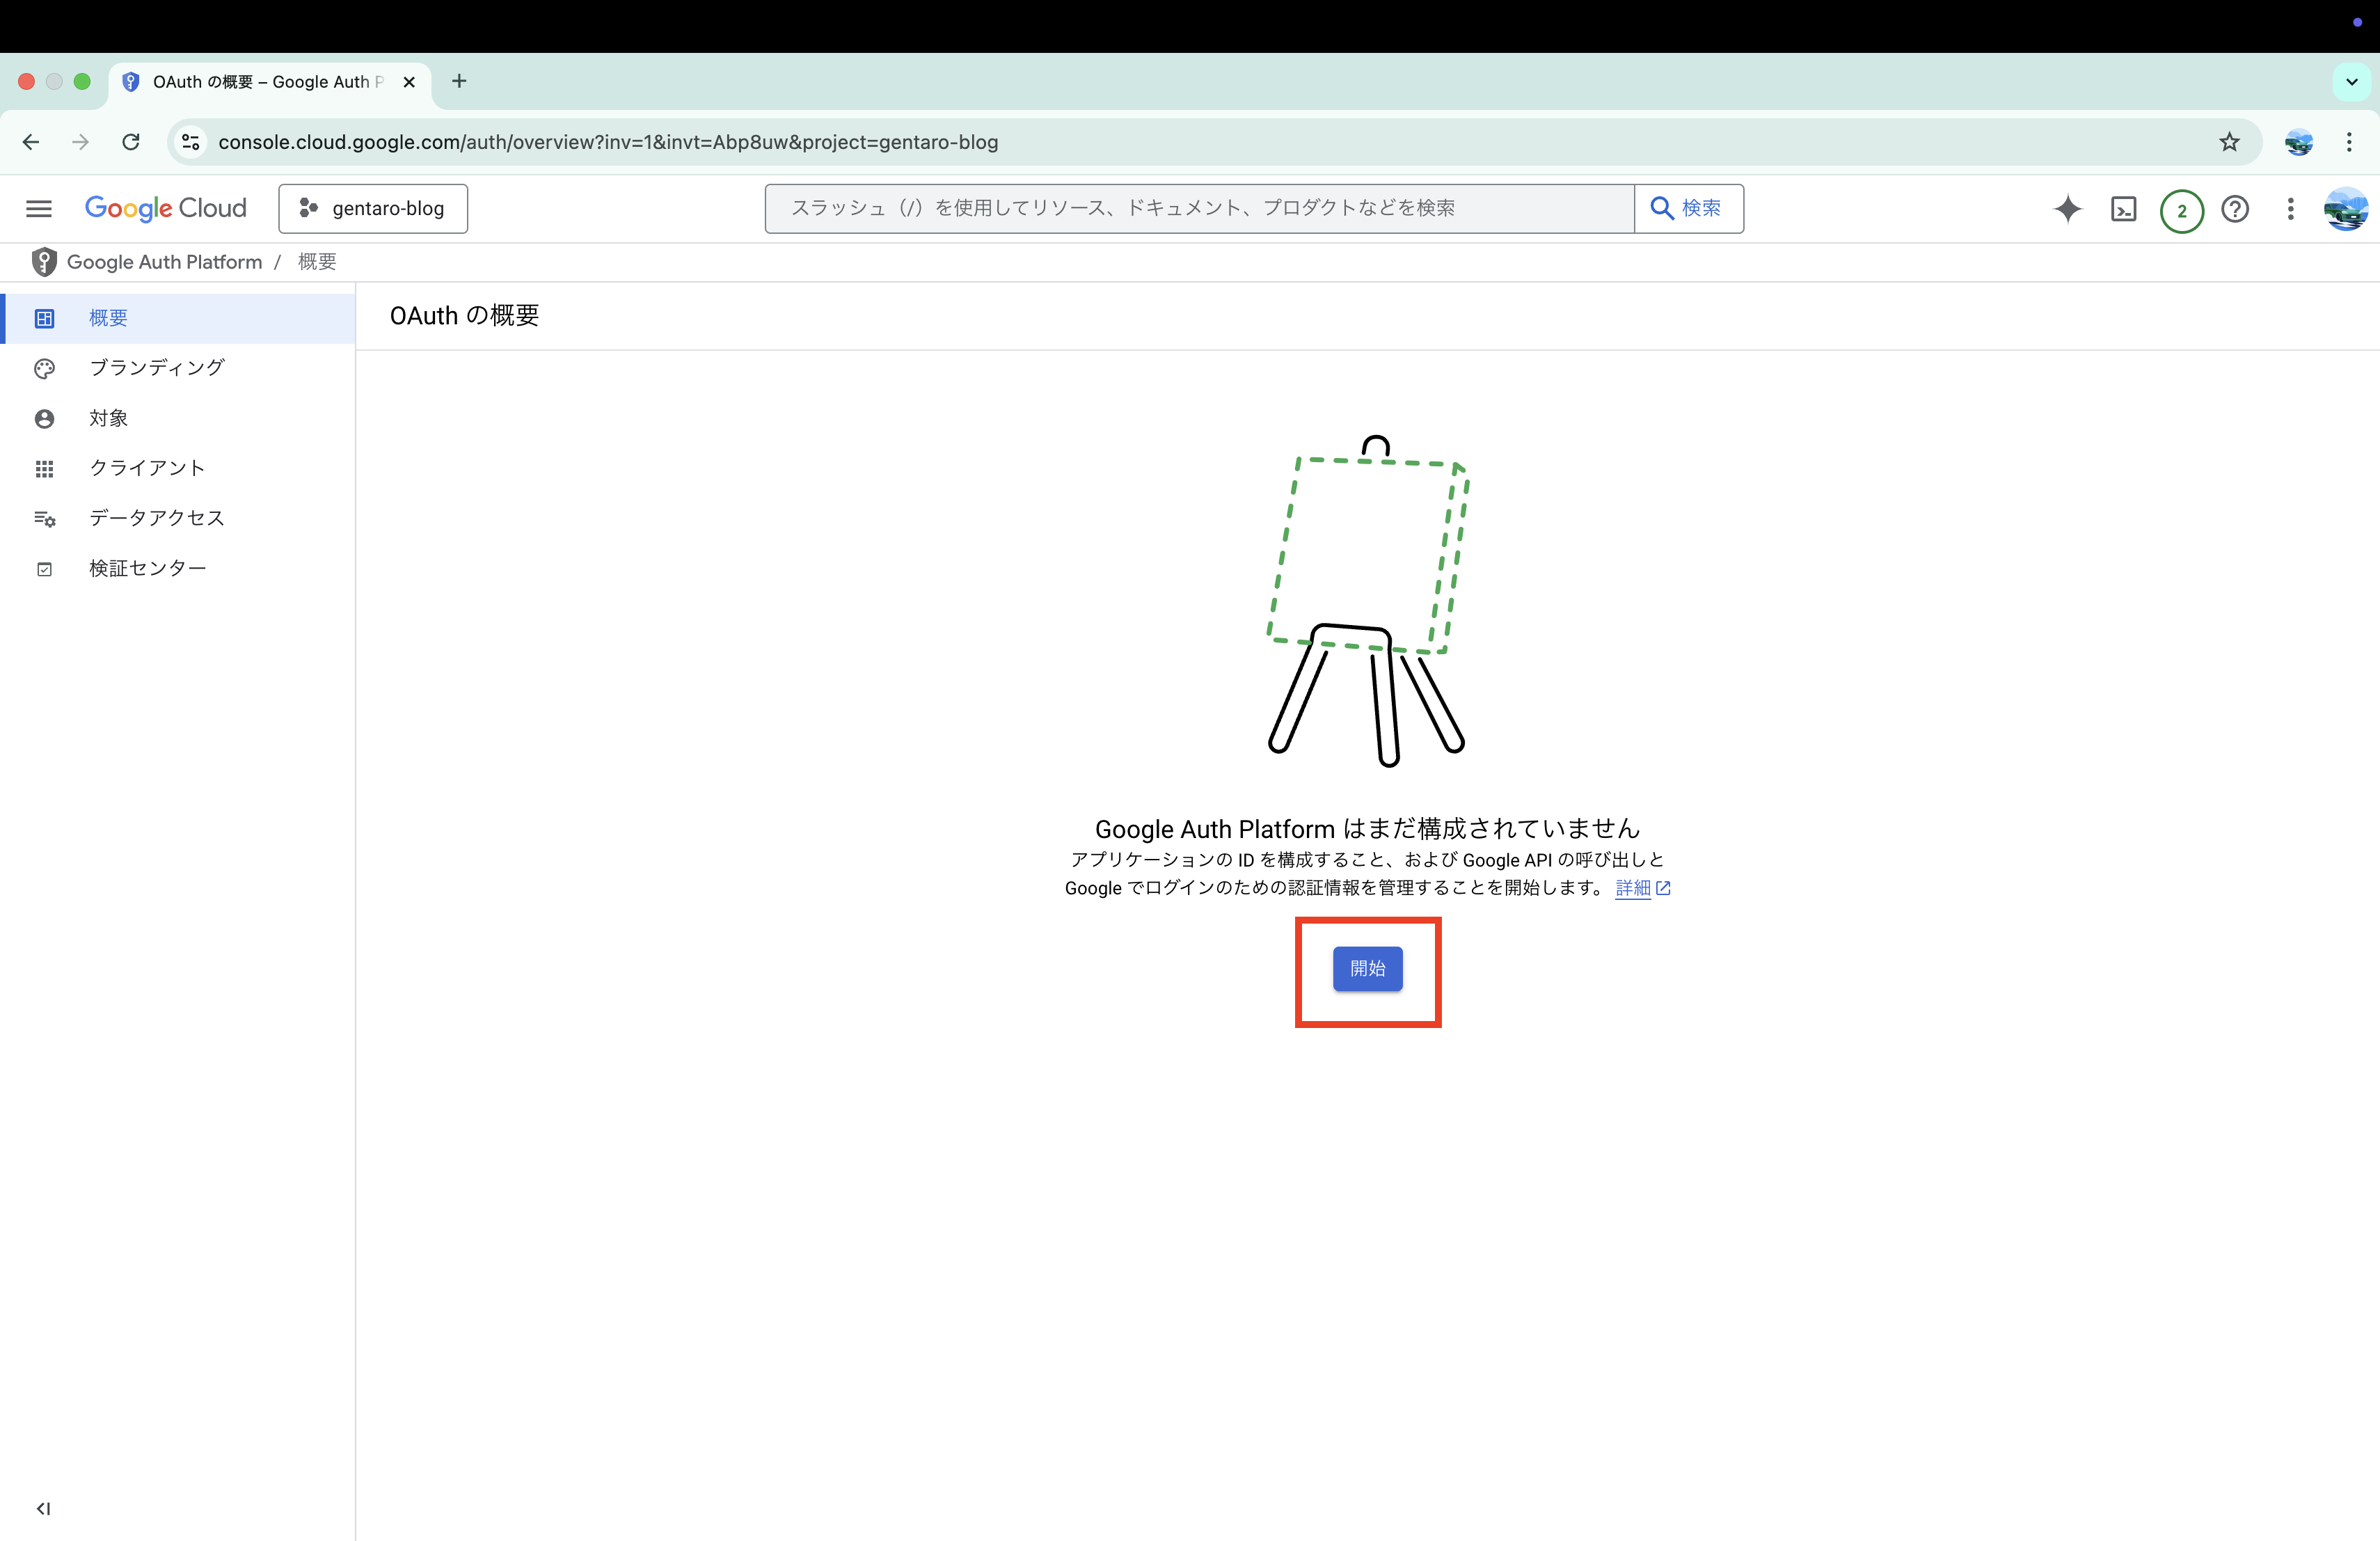
Task: Select the OAuth の概要 browser tab
Action: point(270,82)
